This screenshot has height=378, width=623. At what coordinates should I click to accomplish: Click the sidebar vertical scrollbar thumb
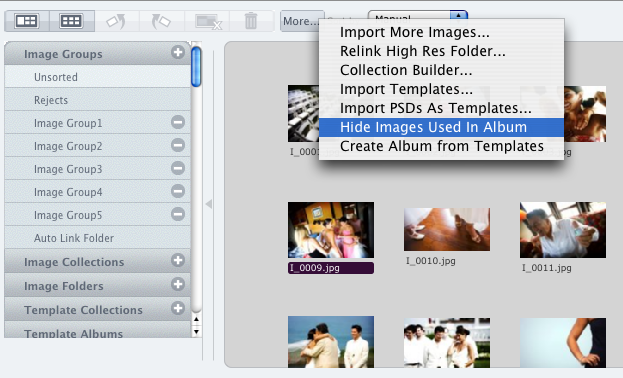pyautogui.click(x=196, y=66)
